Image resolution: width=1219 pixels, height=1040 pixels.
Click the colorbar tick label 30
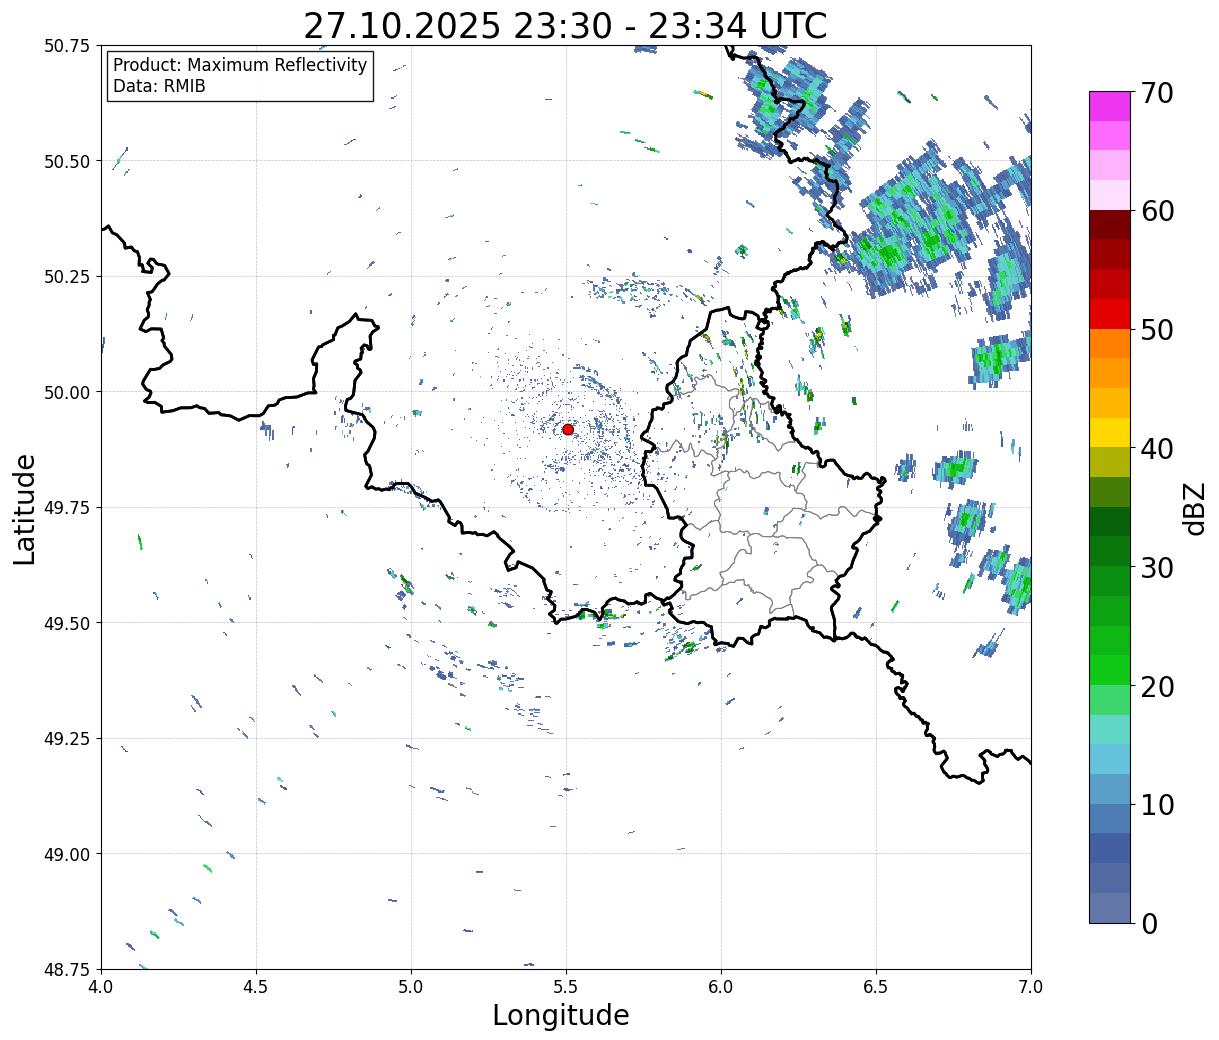pyautogui.click(x=1157, y=568)
